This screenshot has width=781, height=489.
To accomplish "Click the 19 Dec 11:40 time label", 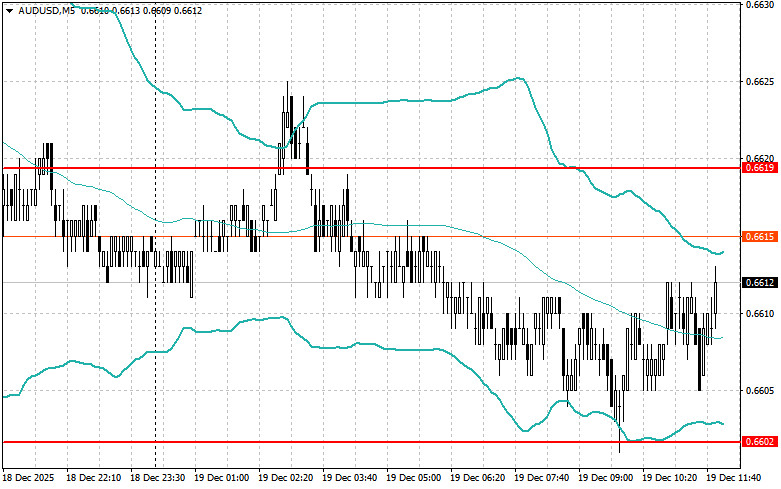I will pos(734,478).
